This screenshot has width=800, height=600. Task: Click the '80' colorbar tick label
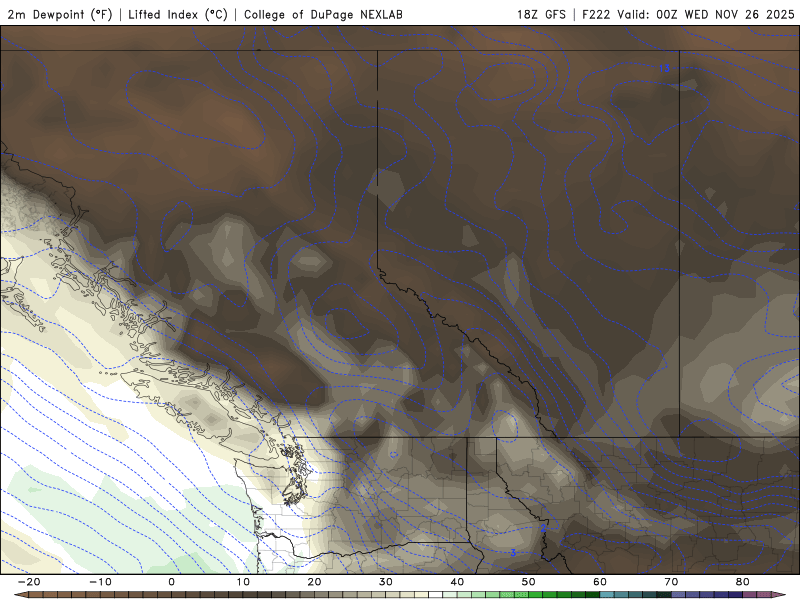(743, 582)
